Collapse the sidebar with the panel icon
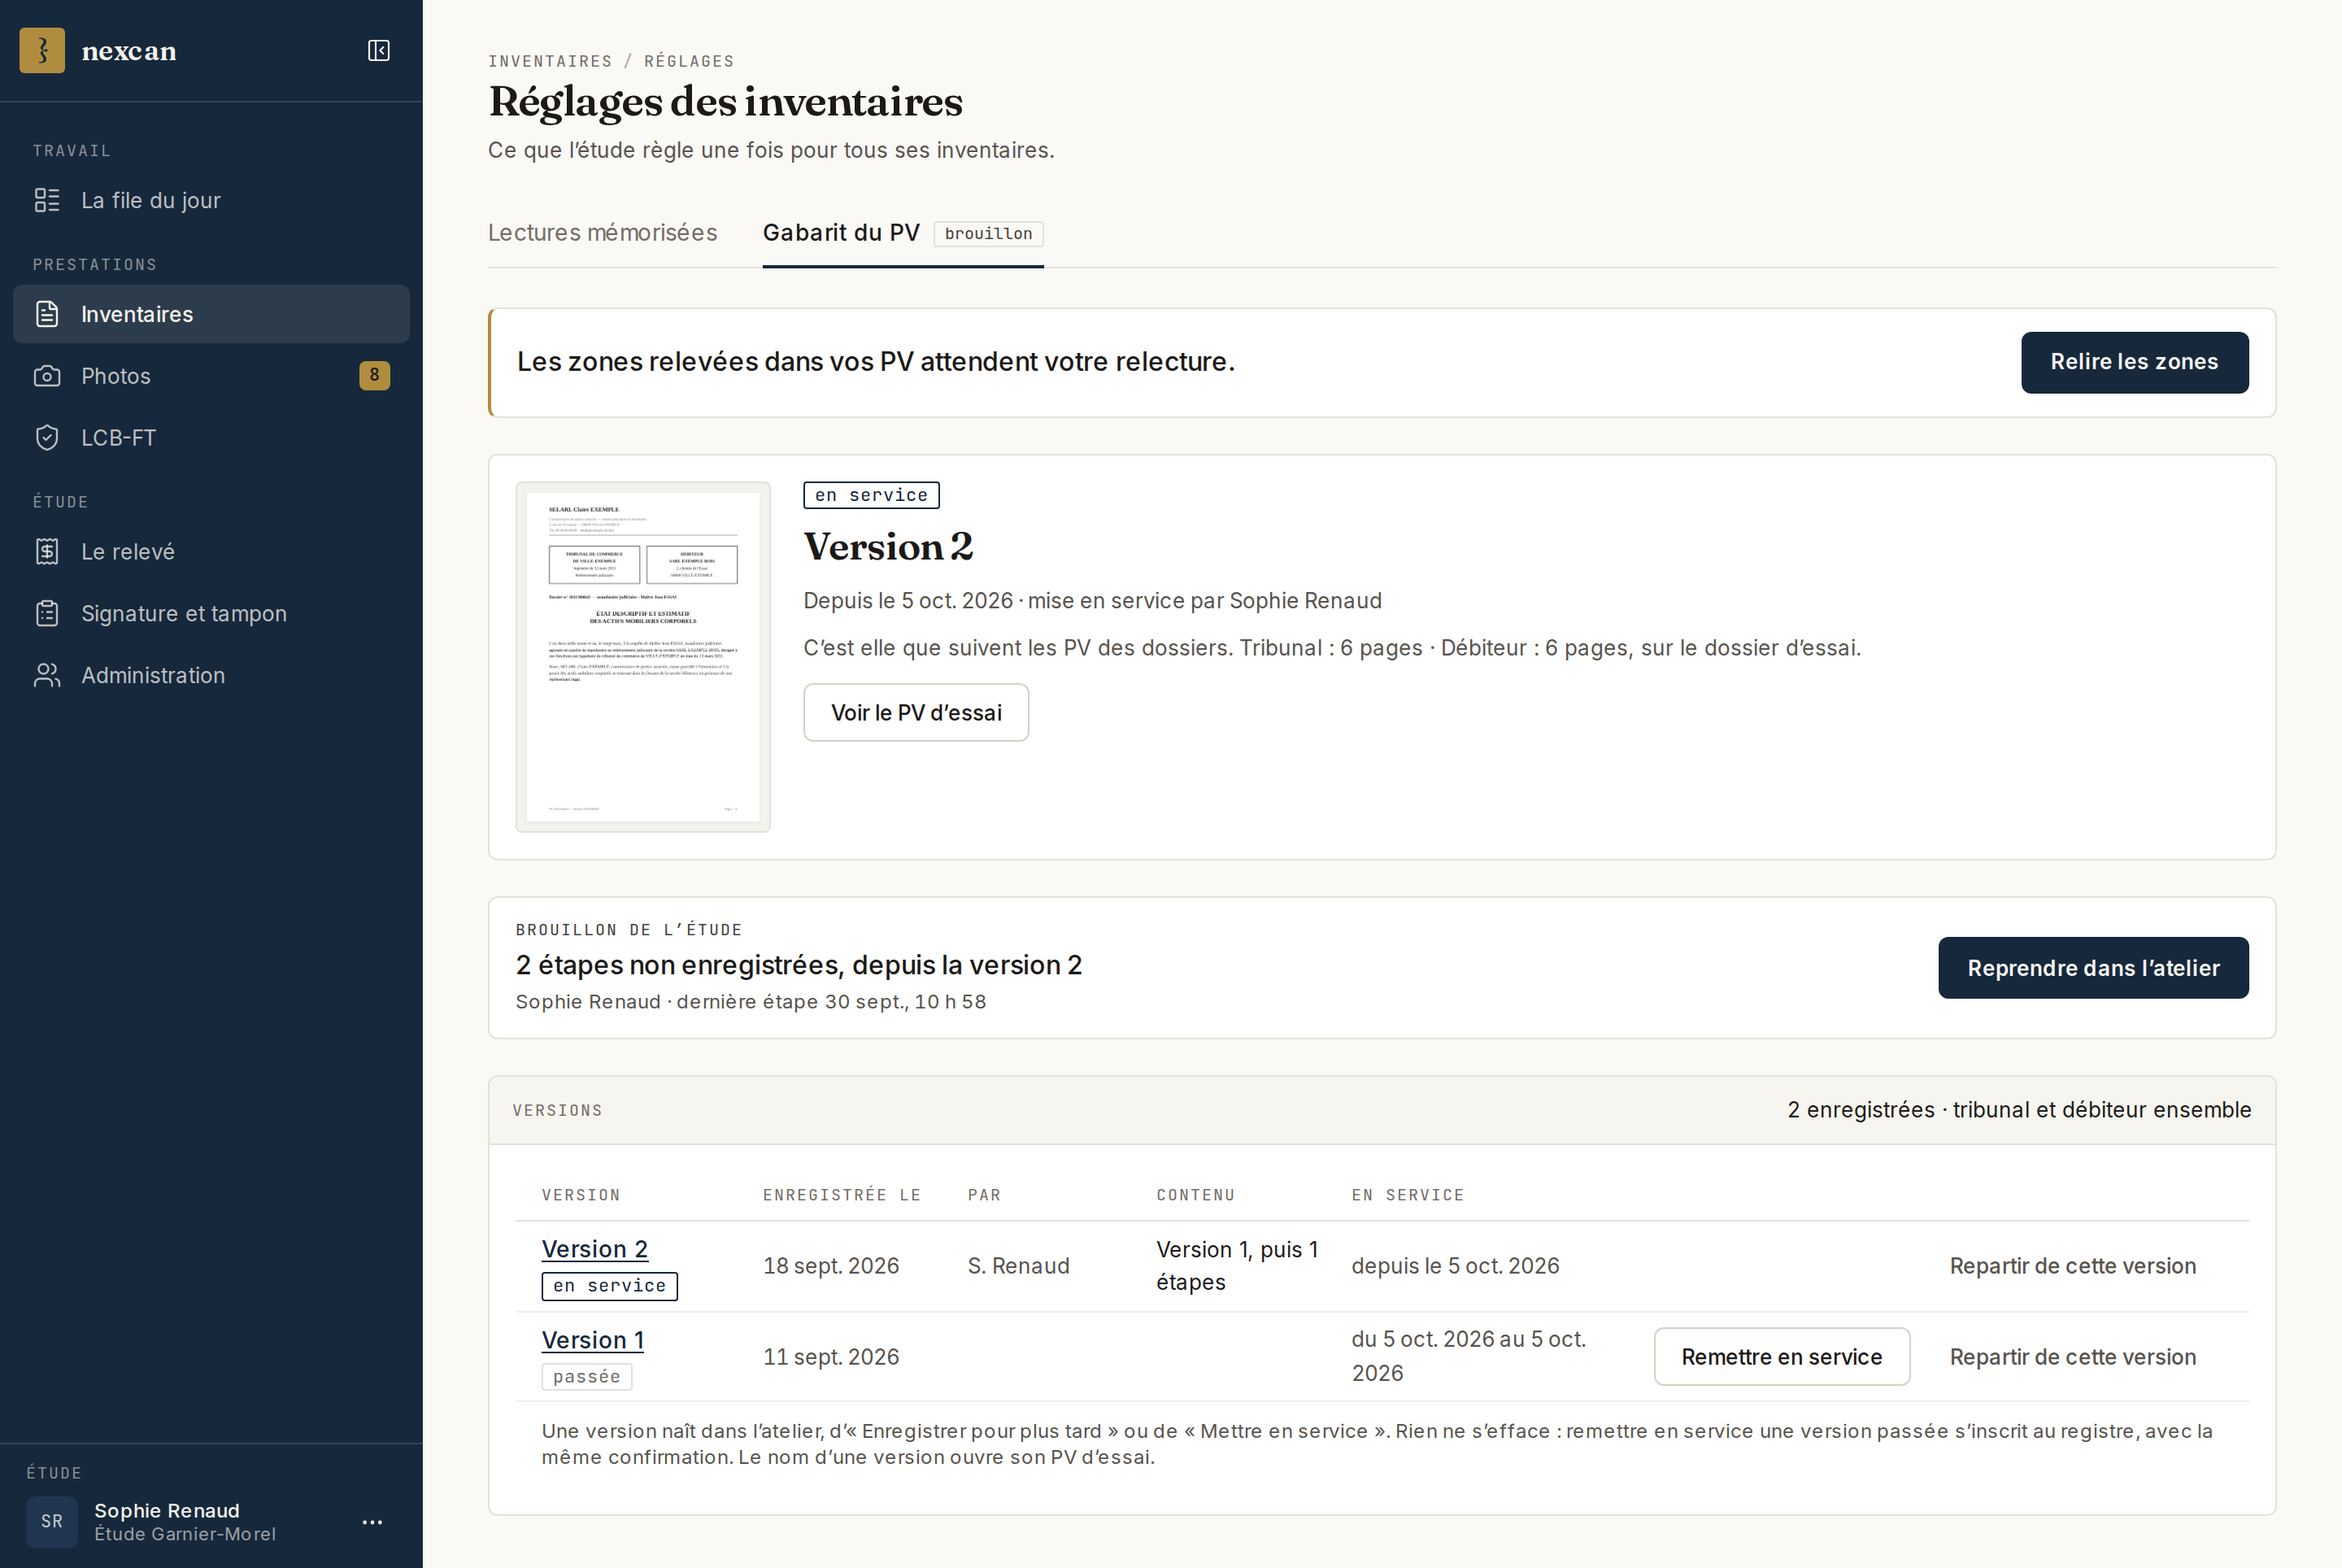This screenshot has width=2342, height=1568. 379,51
